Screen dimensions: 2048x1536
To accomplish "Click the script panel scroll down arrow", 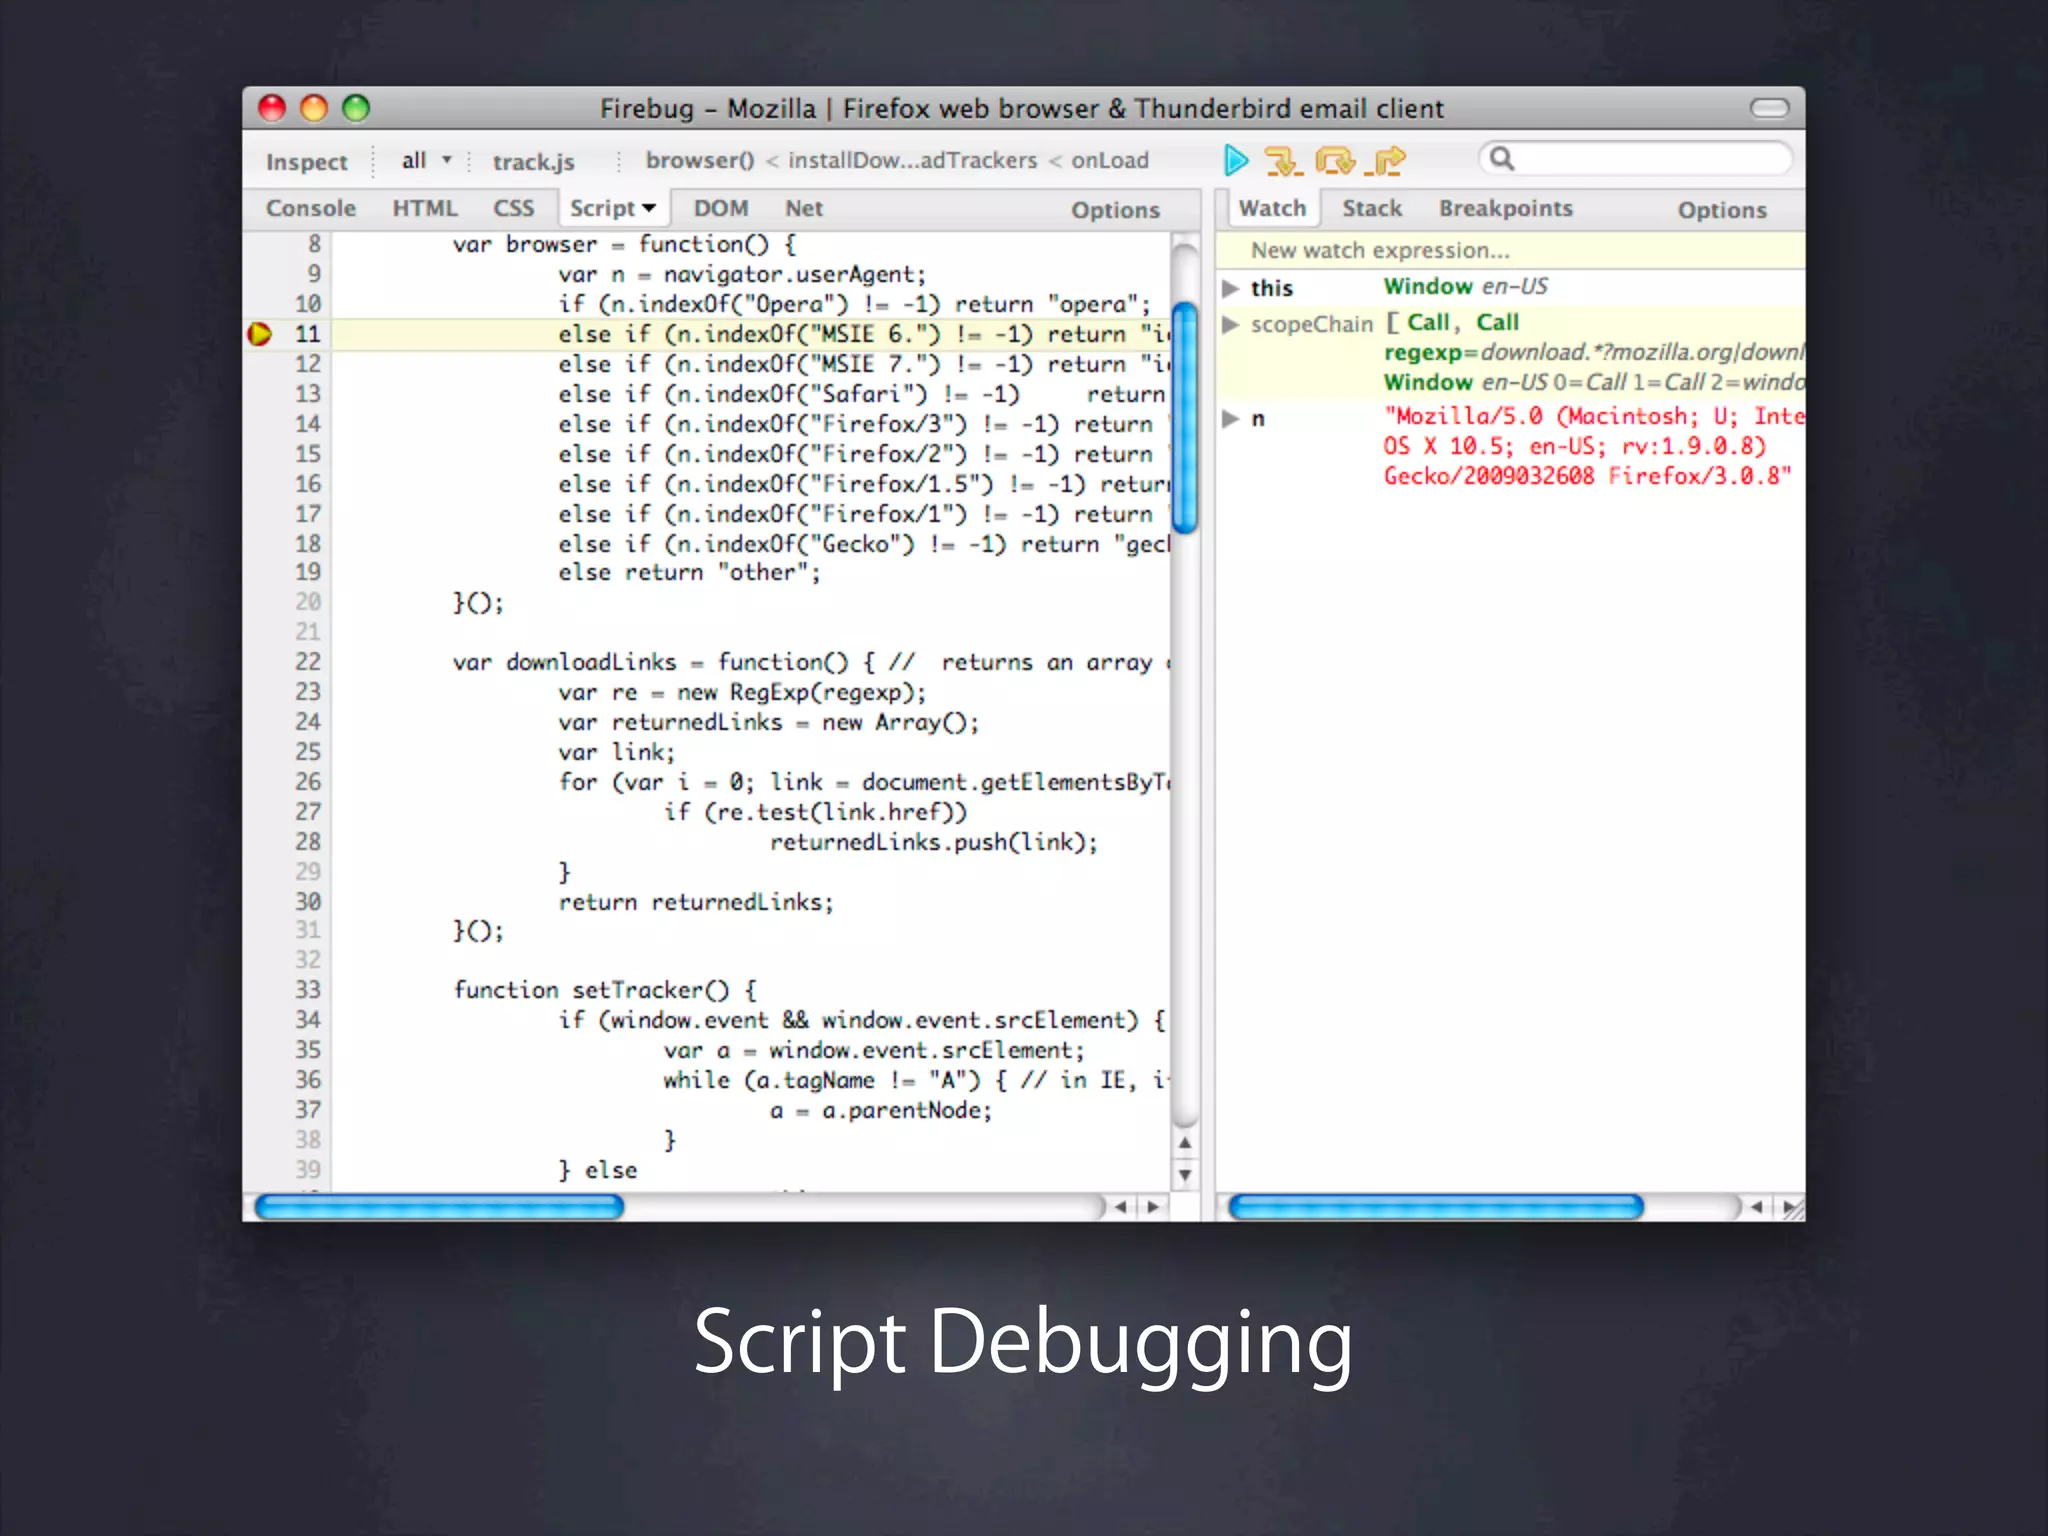I will coord(1185,1174).
